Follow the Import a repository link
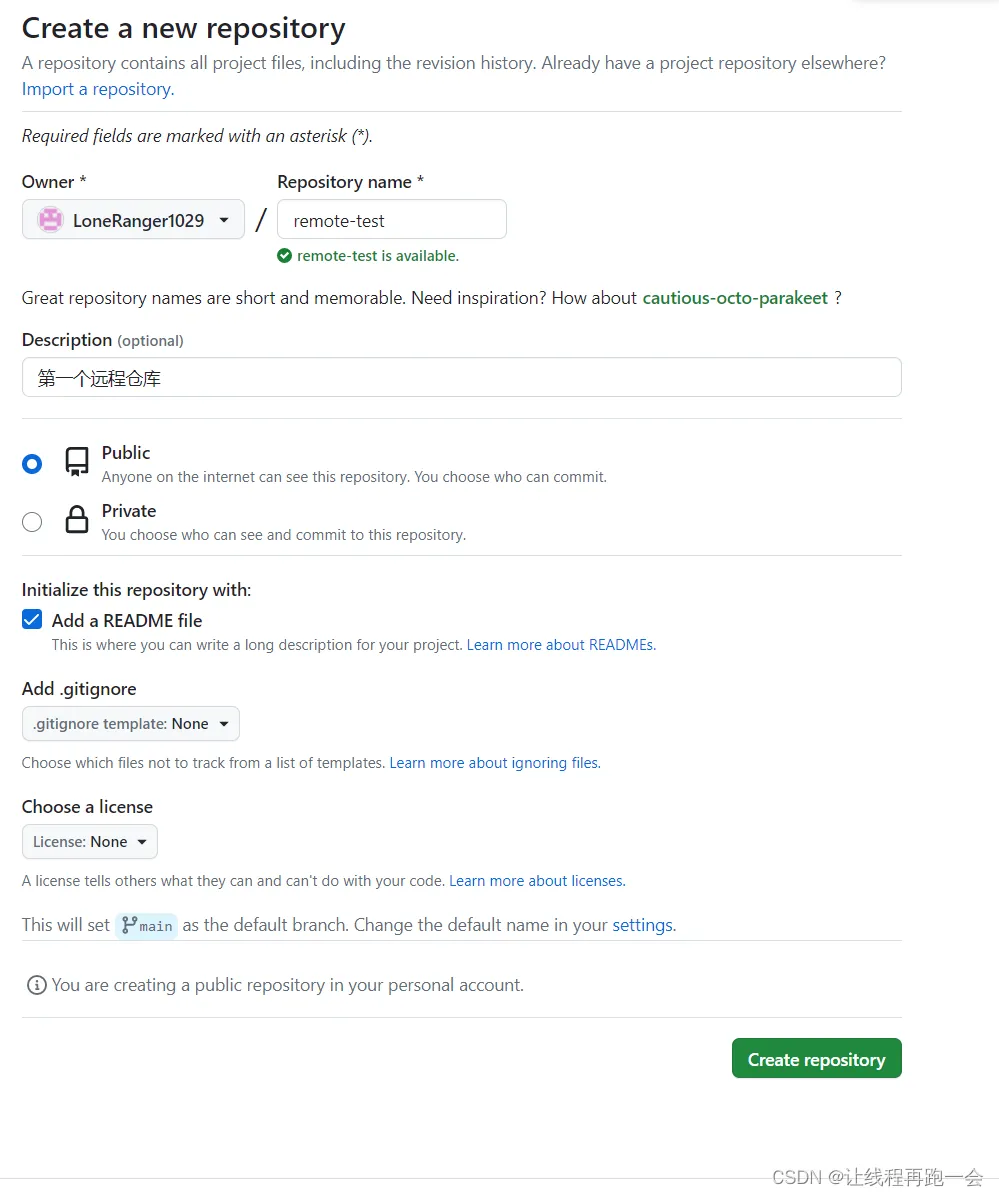This screenshot has width=999, height=1196. [x=98, y=89]
